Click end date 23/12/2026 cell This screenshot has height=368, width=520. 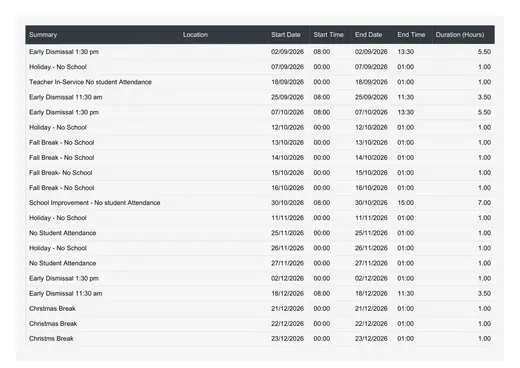tap(371, 339)
